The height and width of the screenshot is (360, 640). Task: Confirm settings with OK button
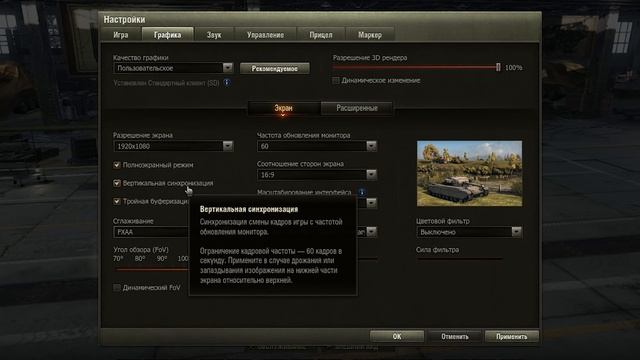[397, 336]
